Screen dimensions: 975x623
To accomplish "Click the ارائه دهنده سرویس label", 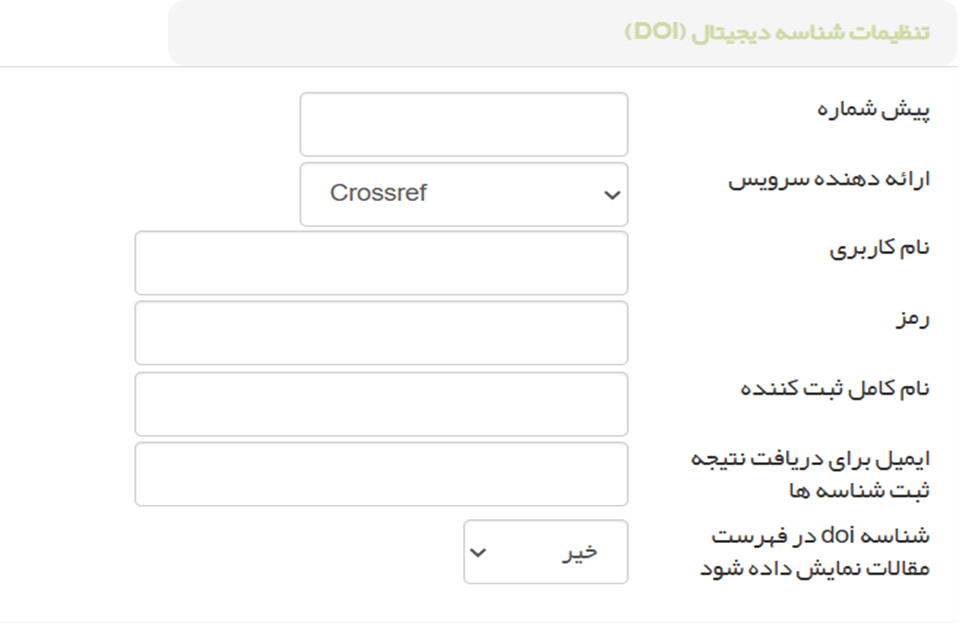I will coord(828,179).
